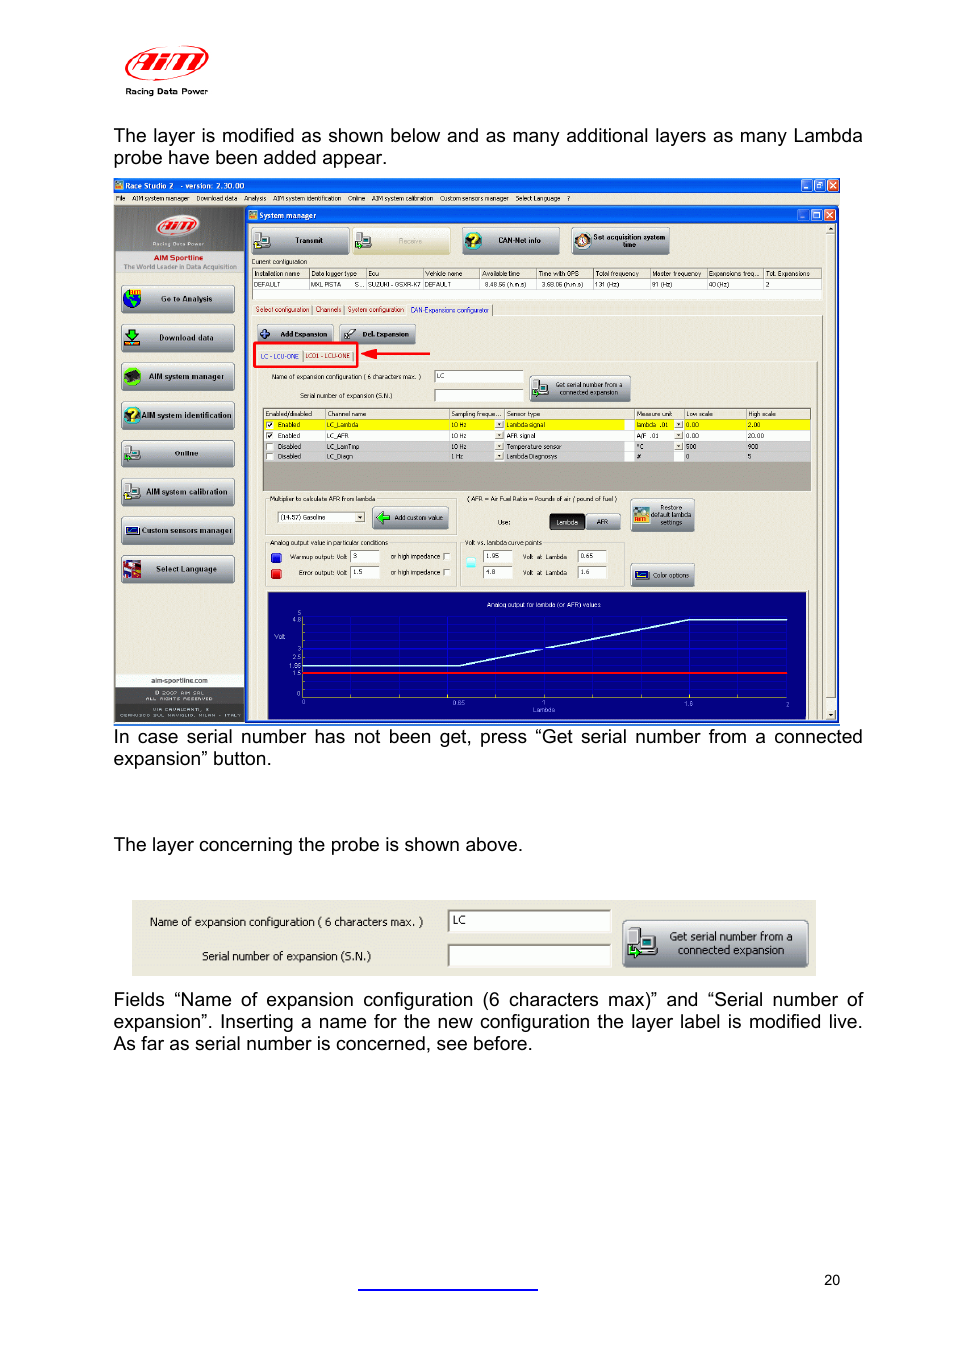Check Warmup output high impedance box

tap(446, 556)
